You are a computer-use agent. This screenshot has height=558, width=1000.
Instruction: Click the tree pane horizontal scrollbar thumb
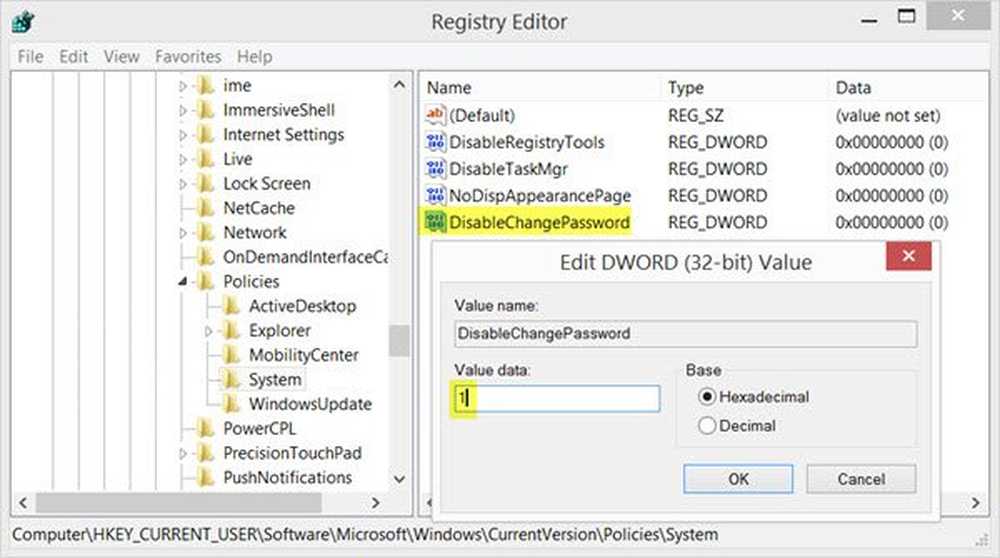179,503
